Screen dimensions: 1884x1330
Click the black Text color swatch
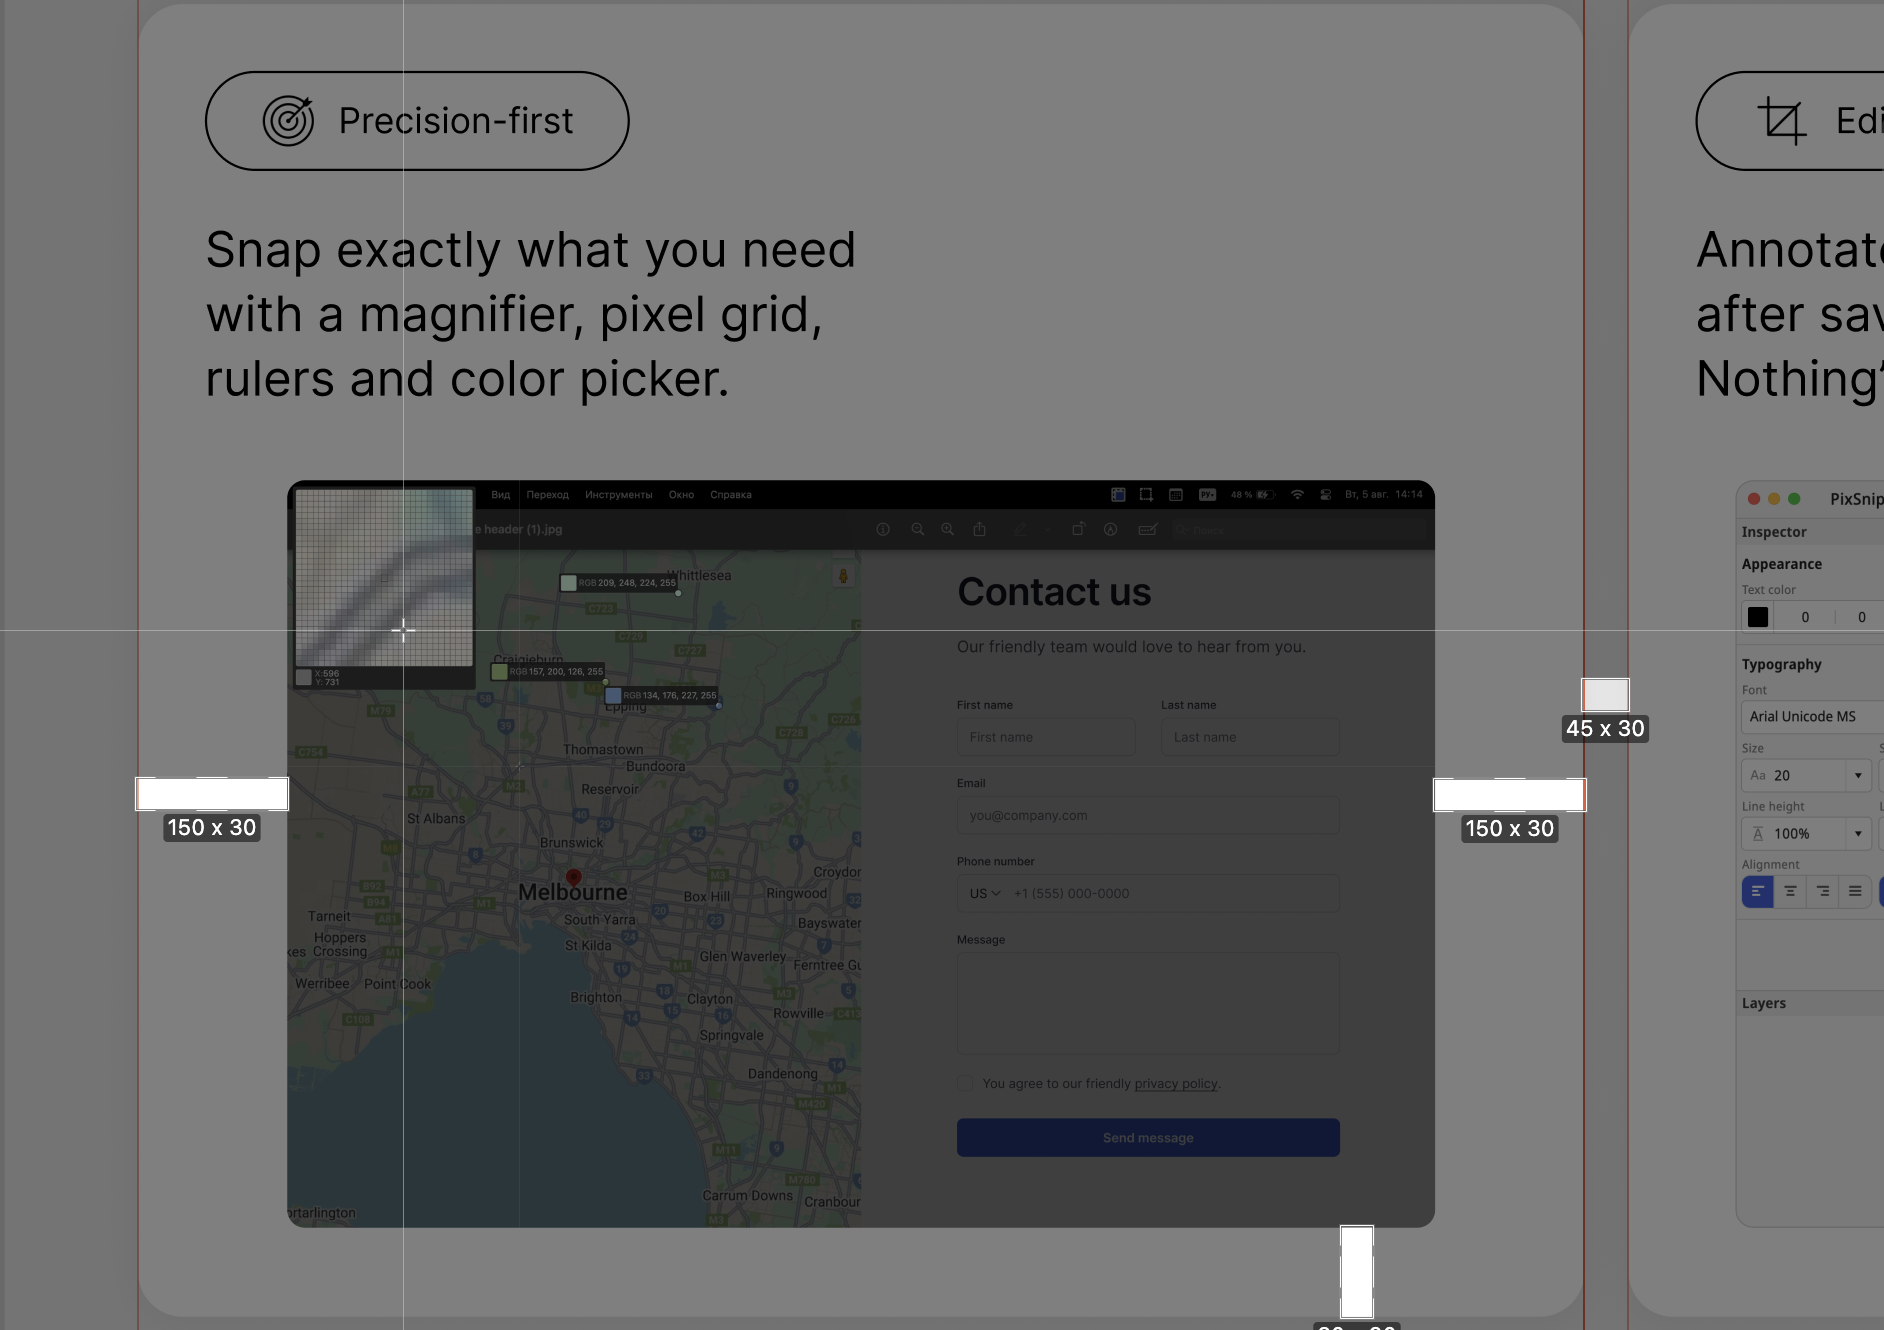point(1758,617)
